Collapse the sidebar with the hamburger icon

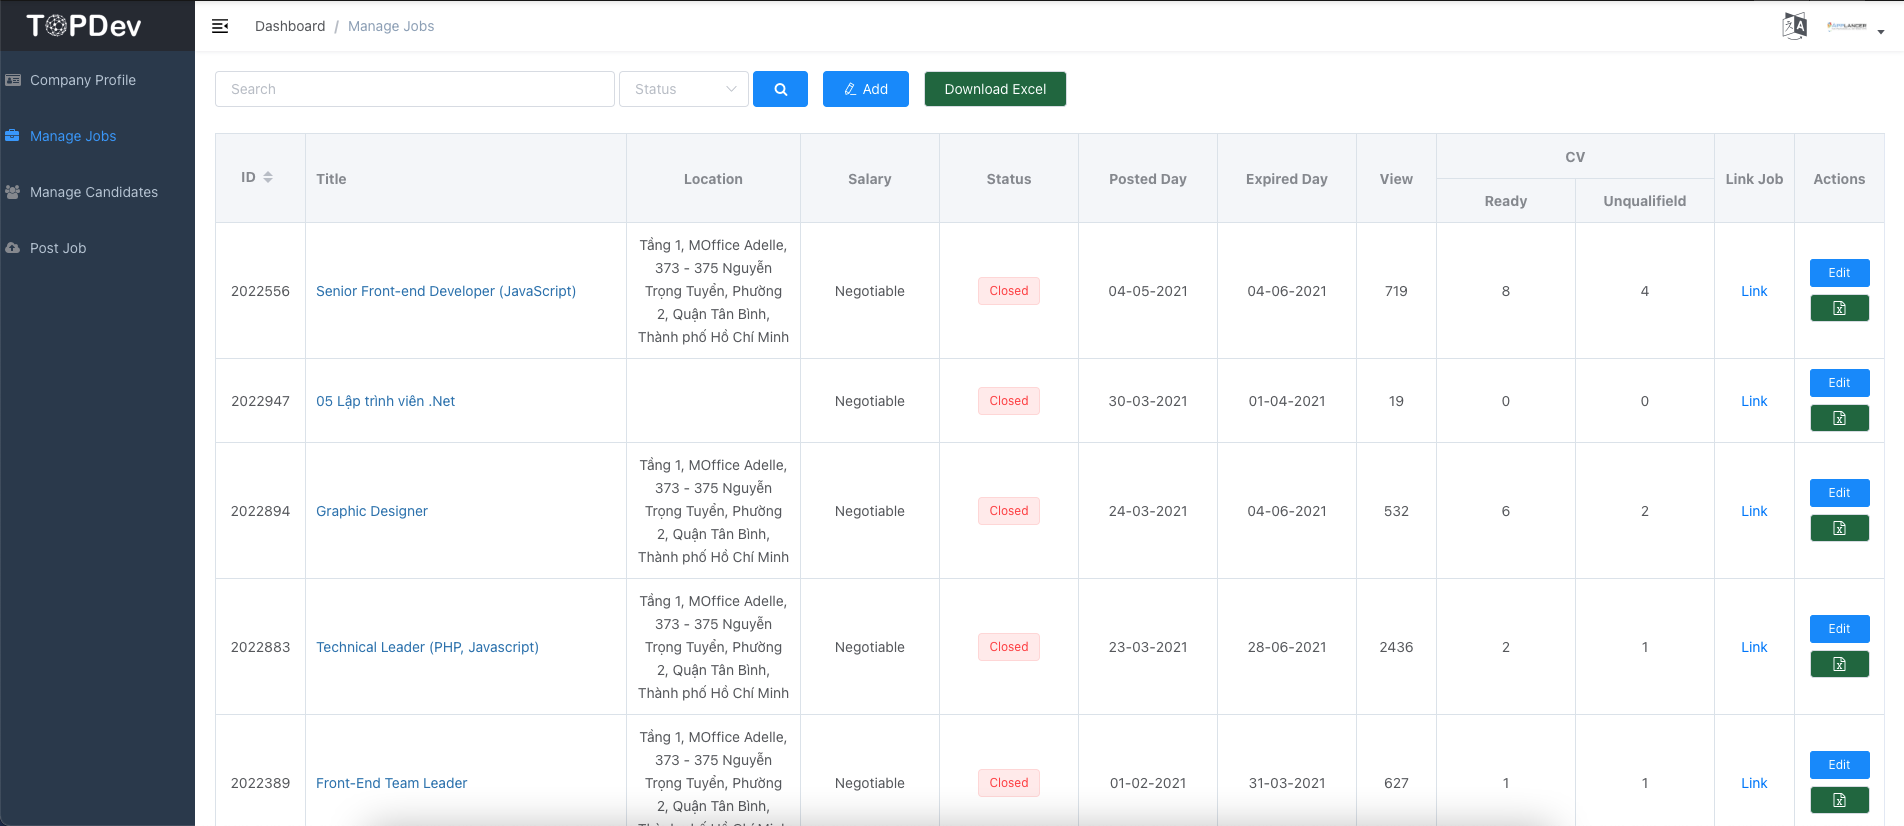(220, 26)
